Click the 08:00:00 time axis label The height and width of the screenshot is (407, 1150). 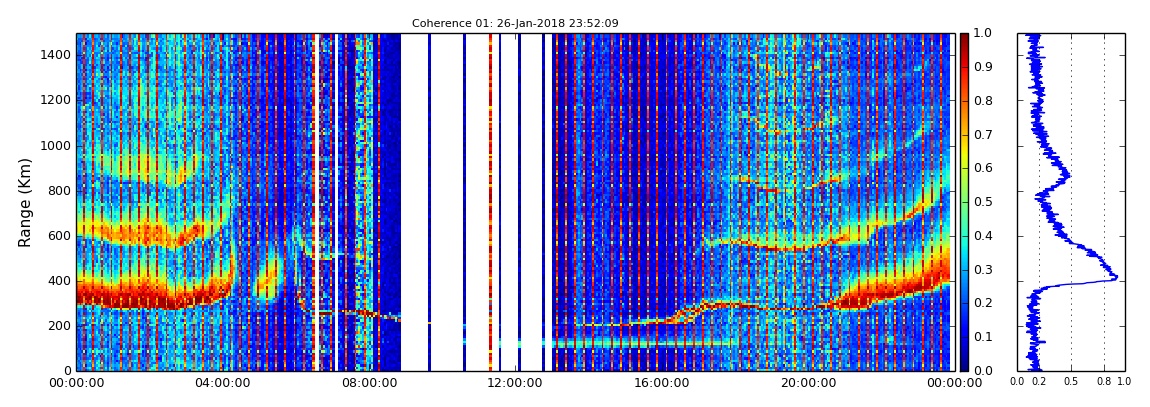coord(368,383)
